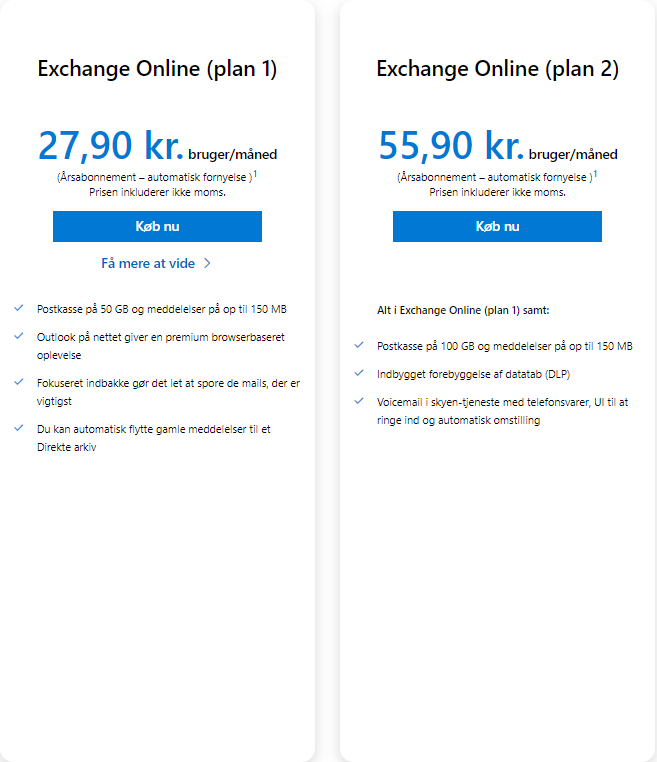Click checkmark icon beside Indbygget forebyggelse af datatab
This screenshot has height=762, width=657.
[359, 373]
